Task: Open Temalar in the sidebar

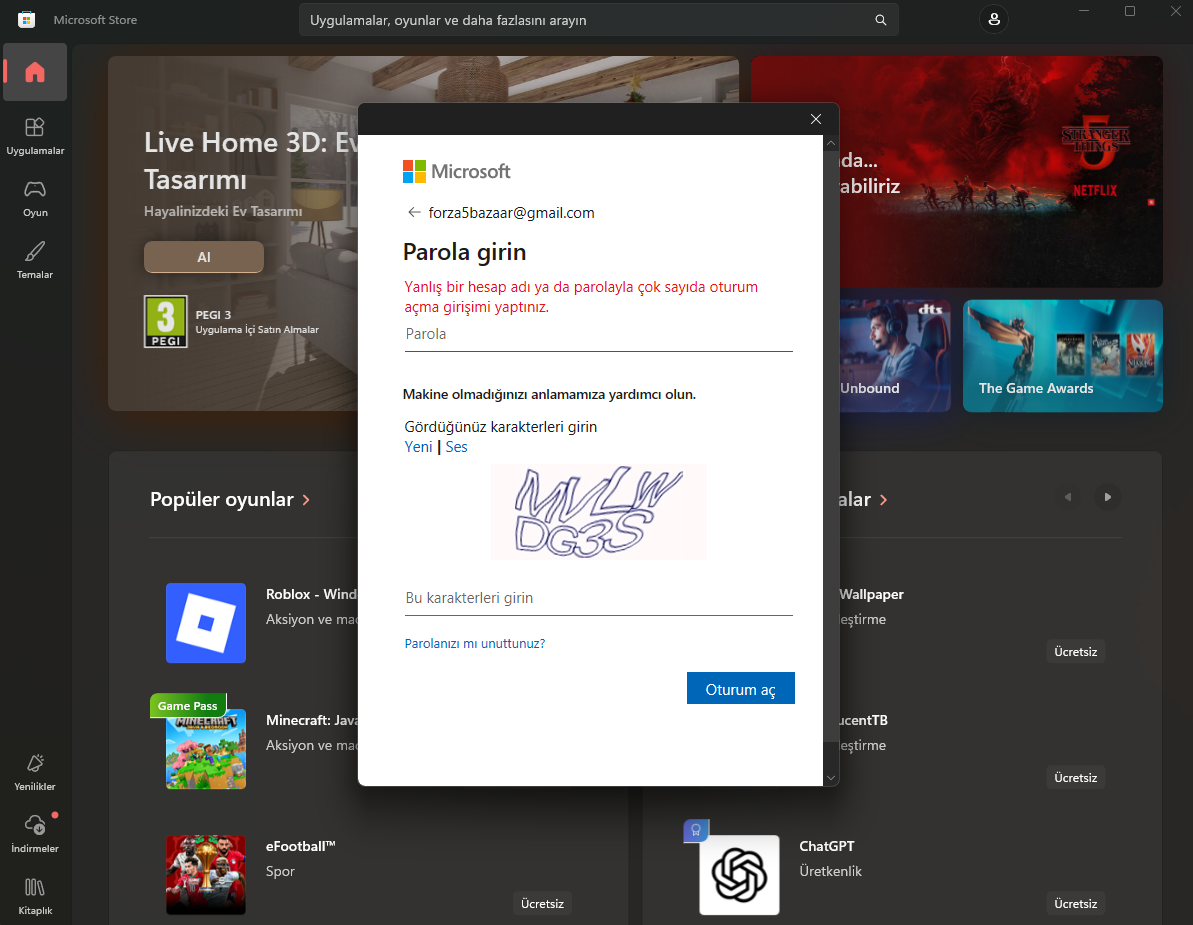Action: 35,260
